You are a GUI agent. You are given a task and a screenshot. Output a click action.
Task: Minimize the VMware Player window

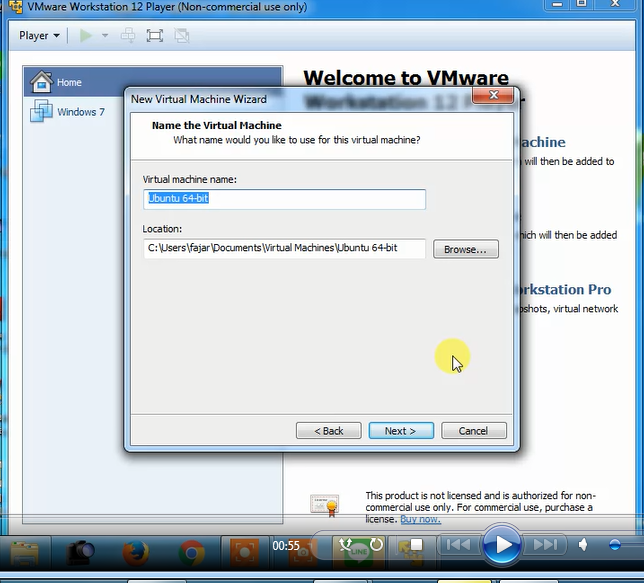point(557,4)
